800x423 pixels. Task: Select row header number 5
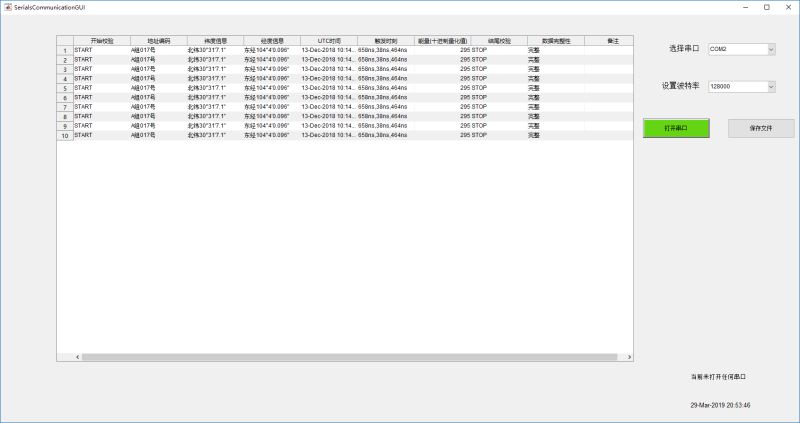click(65, 88)
